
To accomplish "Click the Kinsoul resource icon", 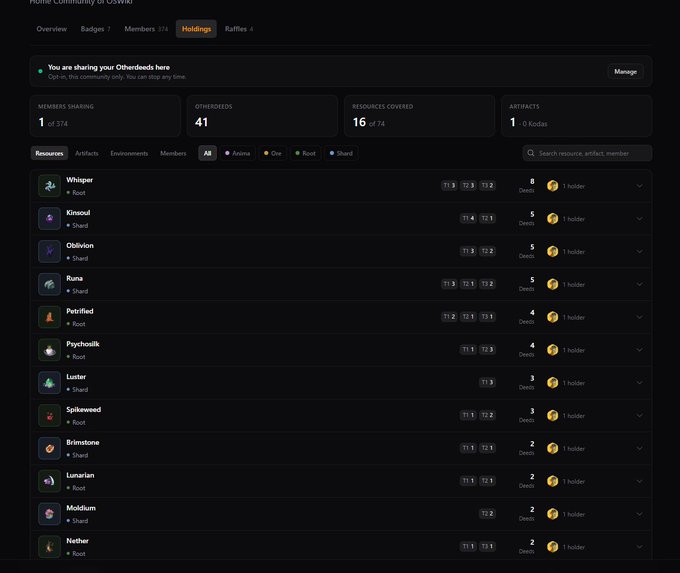I will coord(49,219).
